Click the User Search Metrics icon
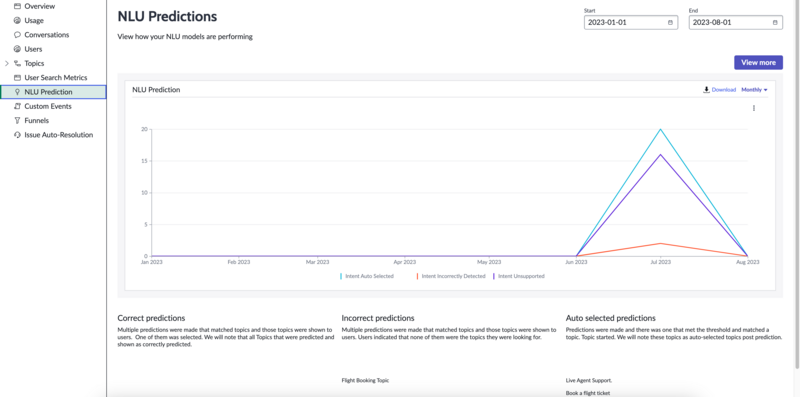Screen dimensions: 800x397 pyautogui.click(x=17, y=78)
